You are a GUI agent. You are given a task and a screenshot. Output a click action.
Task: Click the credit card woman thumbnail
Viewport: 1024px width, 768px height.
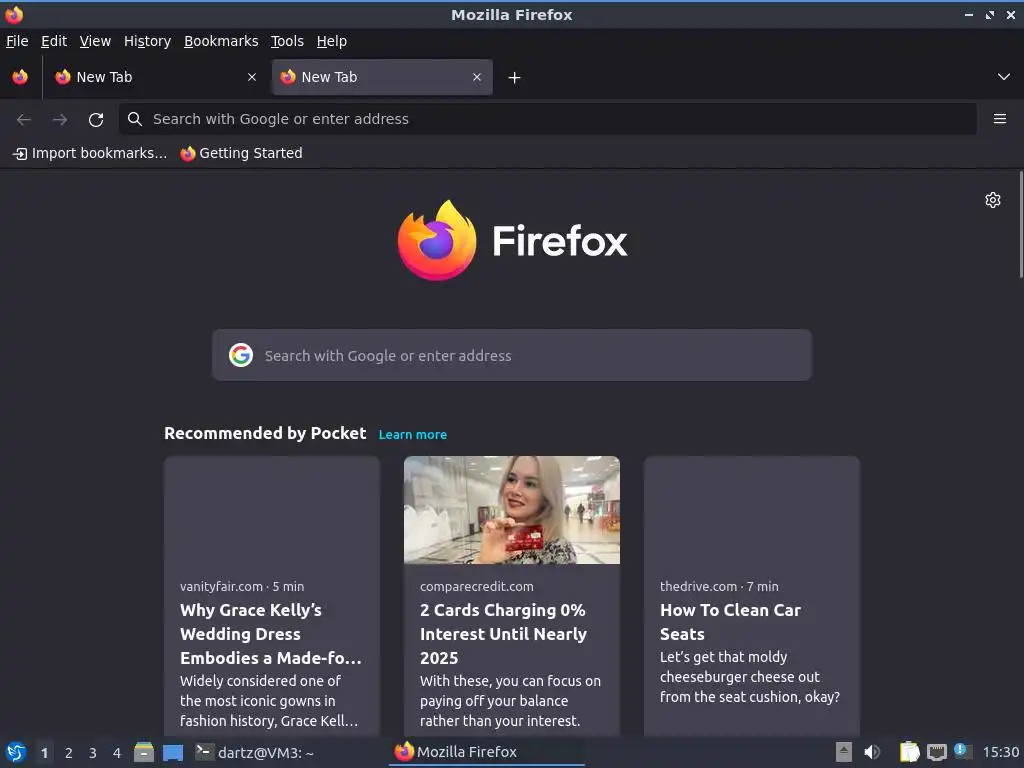512,510
